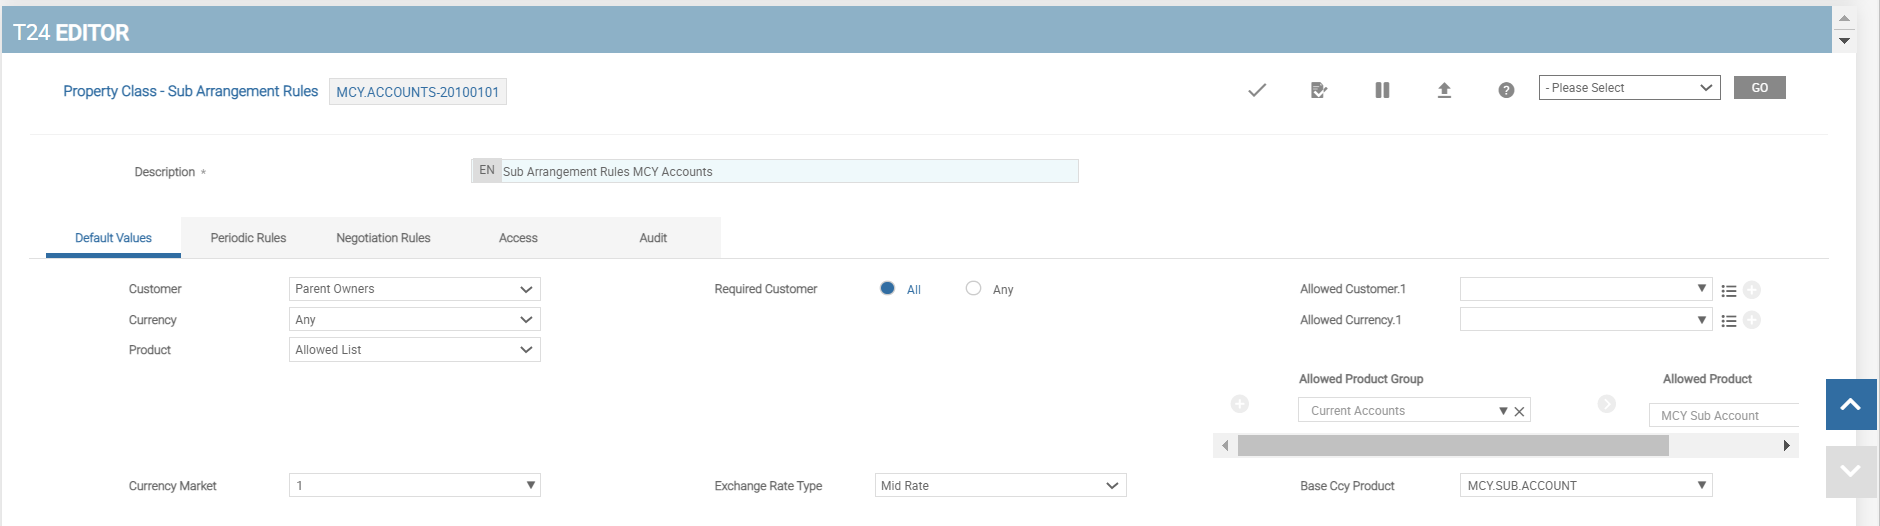Image resolution: width=1880 pixels, height=526 pixels.
Task: Click the horizontal scrollbar right arrow
Action: coord(1786,446)
